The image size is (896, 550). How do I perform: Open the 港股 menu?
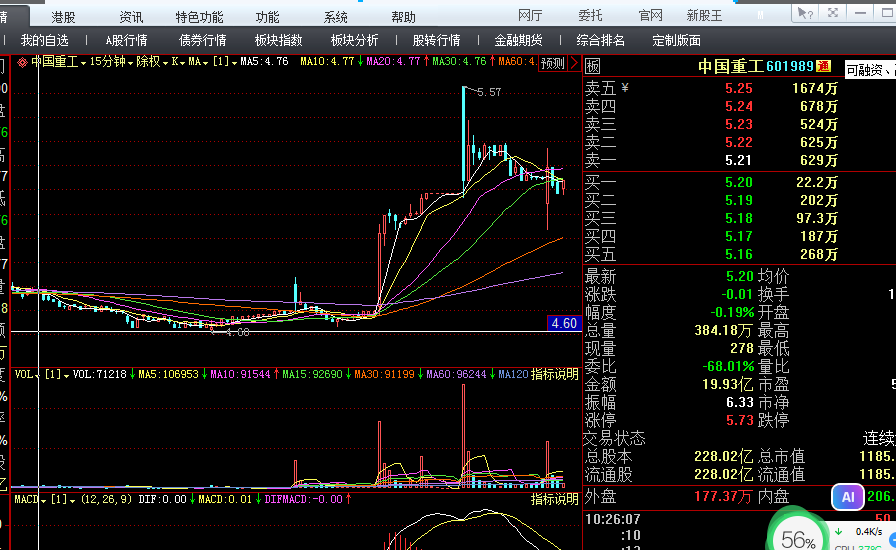tap(63, 17)
